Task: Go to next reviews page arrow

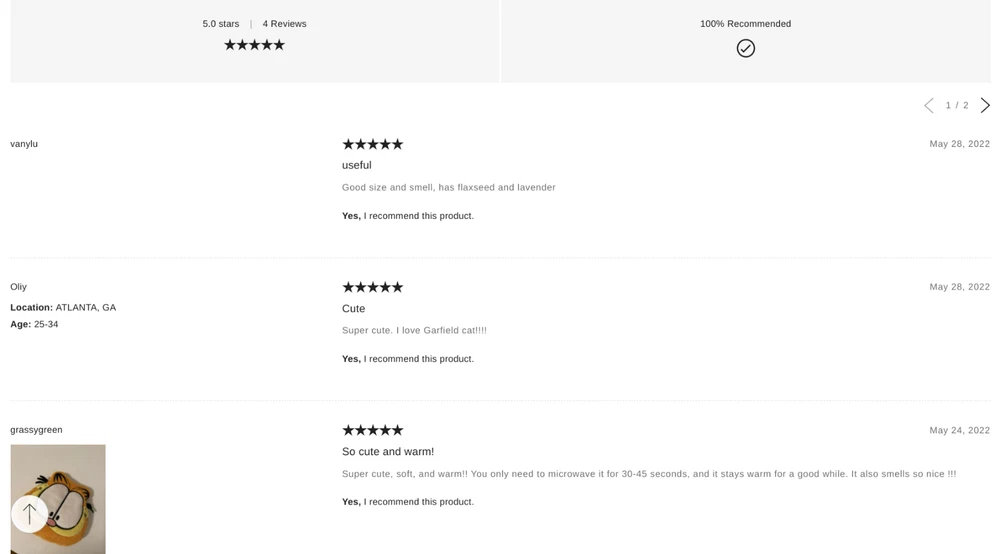Action: coord(985,105)
